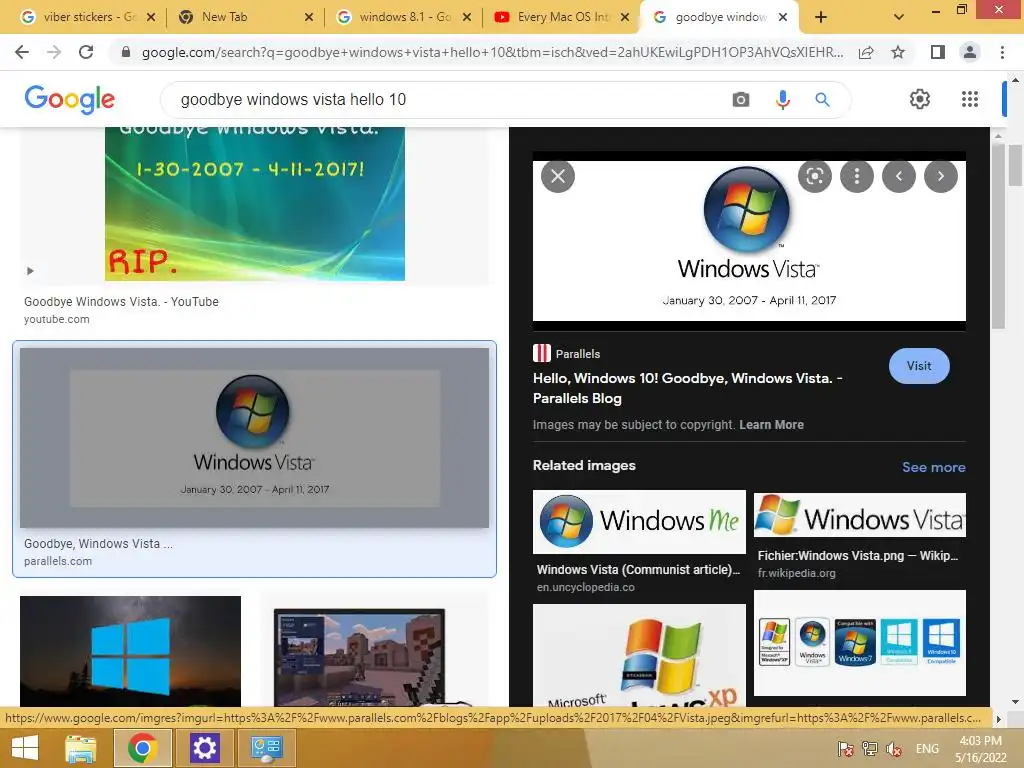Open Windows Start button
The image size is (1024, 768).
point(25,748)
